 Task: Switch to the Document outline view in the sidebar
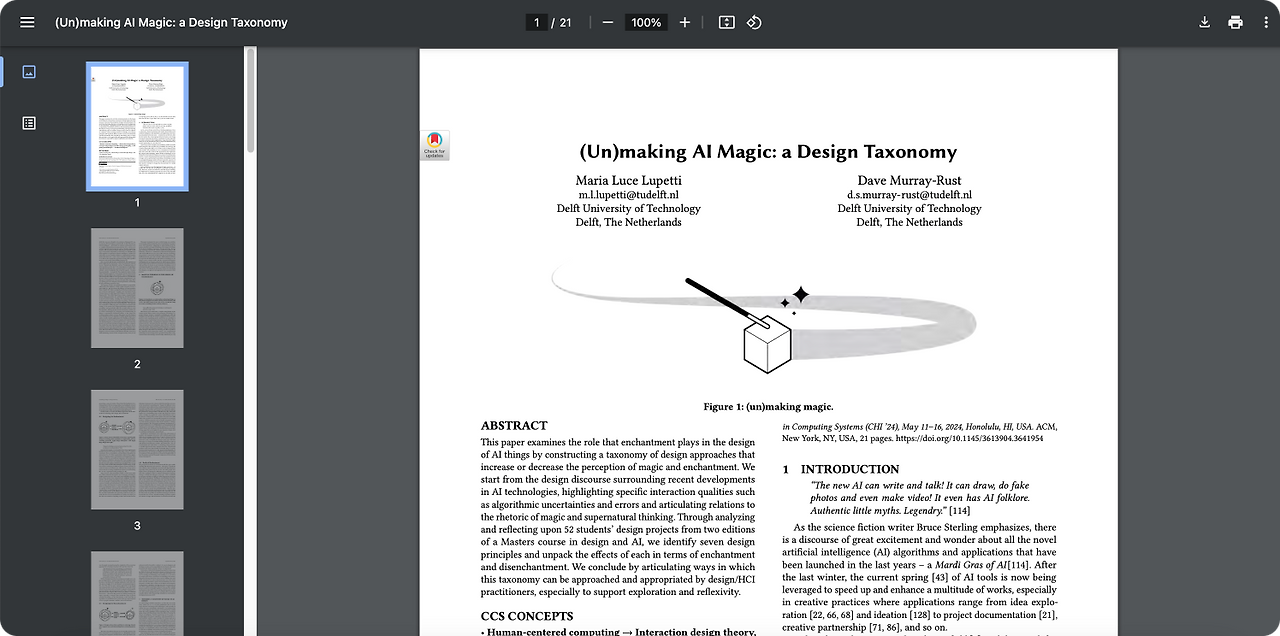coord(29,123)
